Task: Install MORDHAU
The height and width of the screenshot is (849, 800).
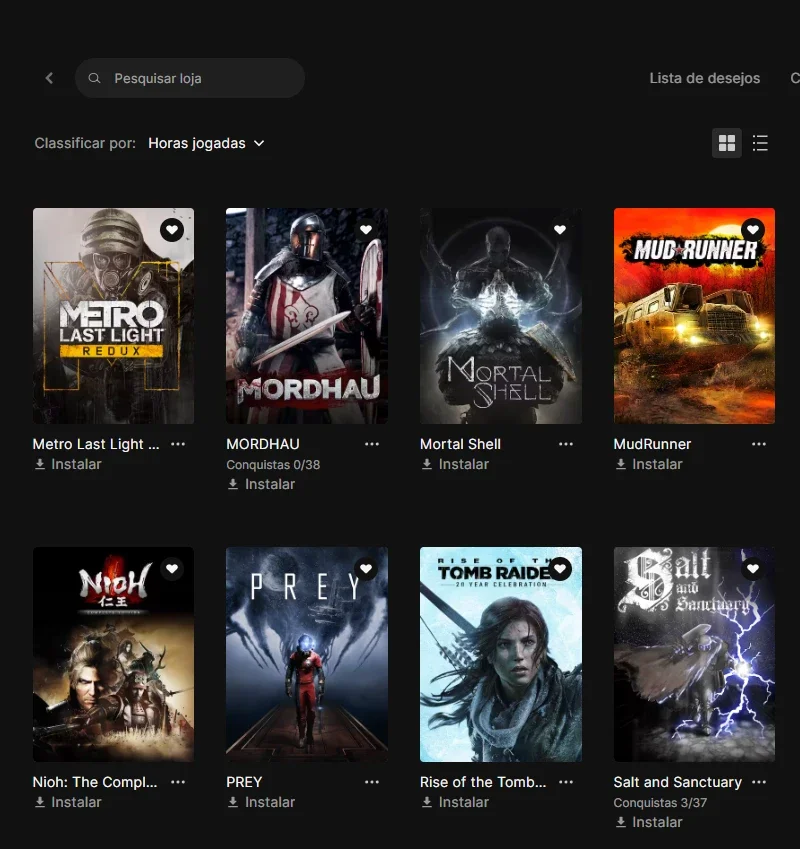Action: [261, 484]
